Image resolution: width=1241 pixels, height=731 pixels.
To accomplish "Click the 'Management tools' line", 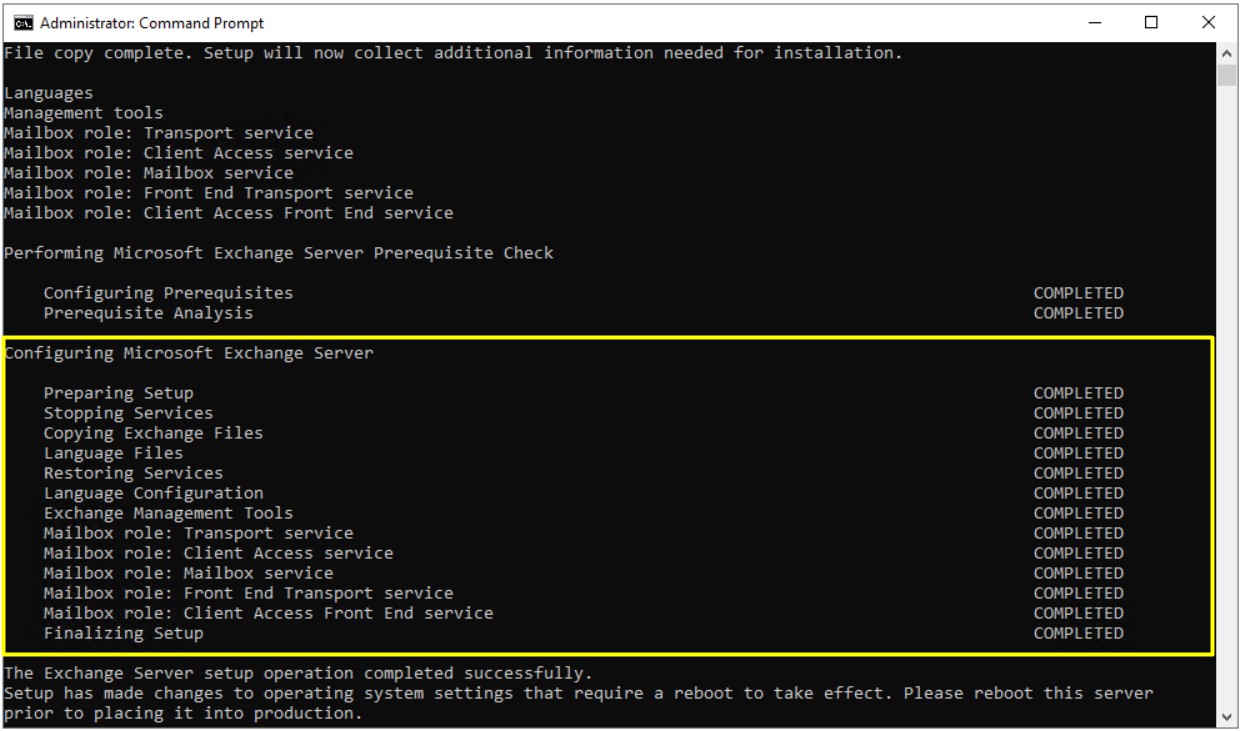I will pyautogui.click(x=84, y=113).
